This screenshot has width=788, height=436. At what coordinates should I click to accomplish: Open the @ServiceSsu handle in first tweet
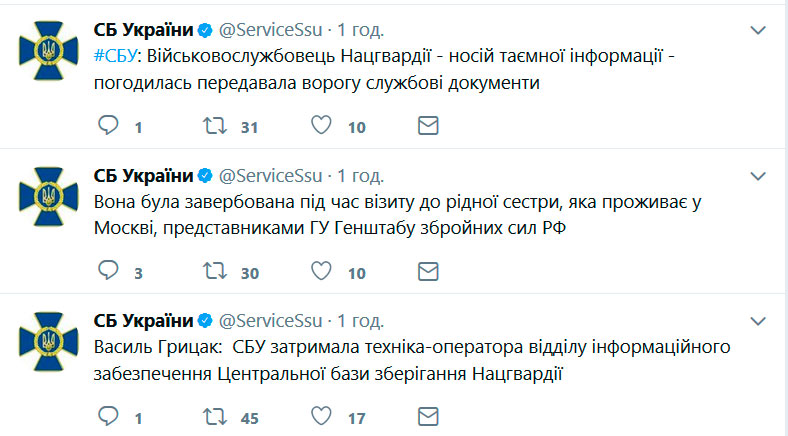point(270,28)
